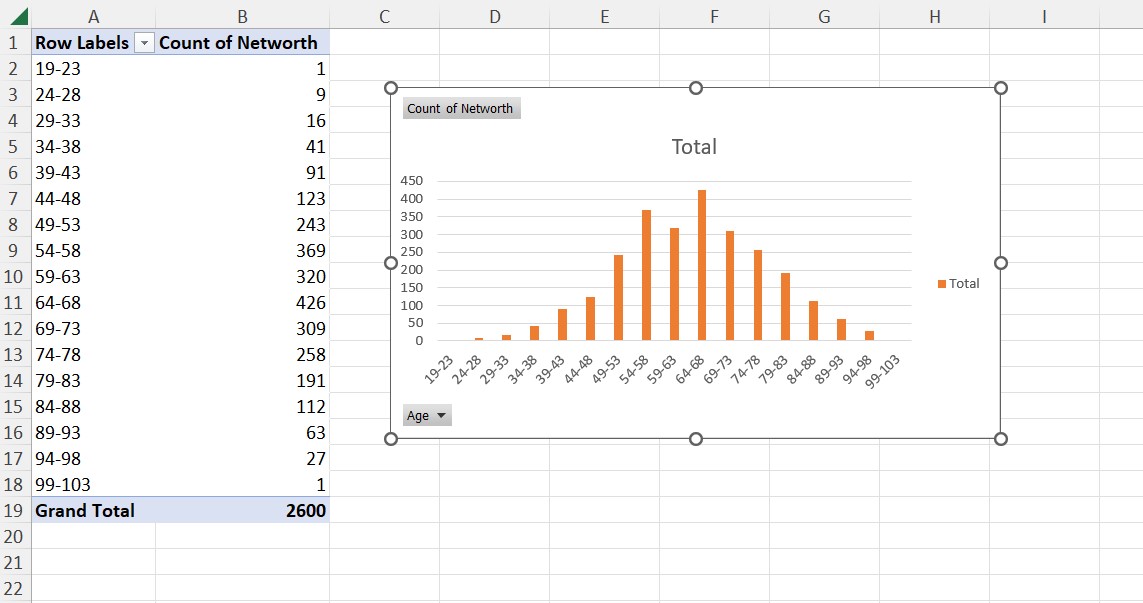Select row 19 header

pyautogui.click(x=14, y=510)
